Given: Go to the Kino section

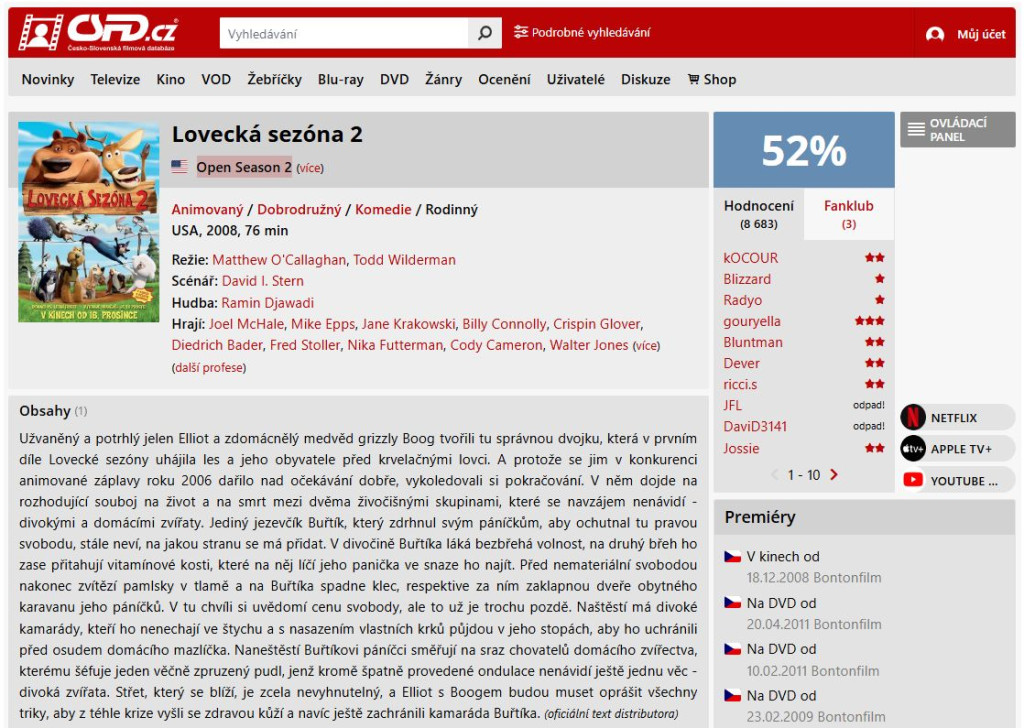Looking at the screenshot, I should pyautogui.click(x=170, y=80).
